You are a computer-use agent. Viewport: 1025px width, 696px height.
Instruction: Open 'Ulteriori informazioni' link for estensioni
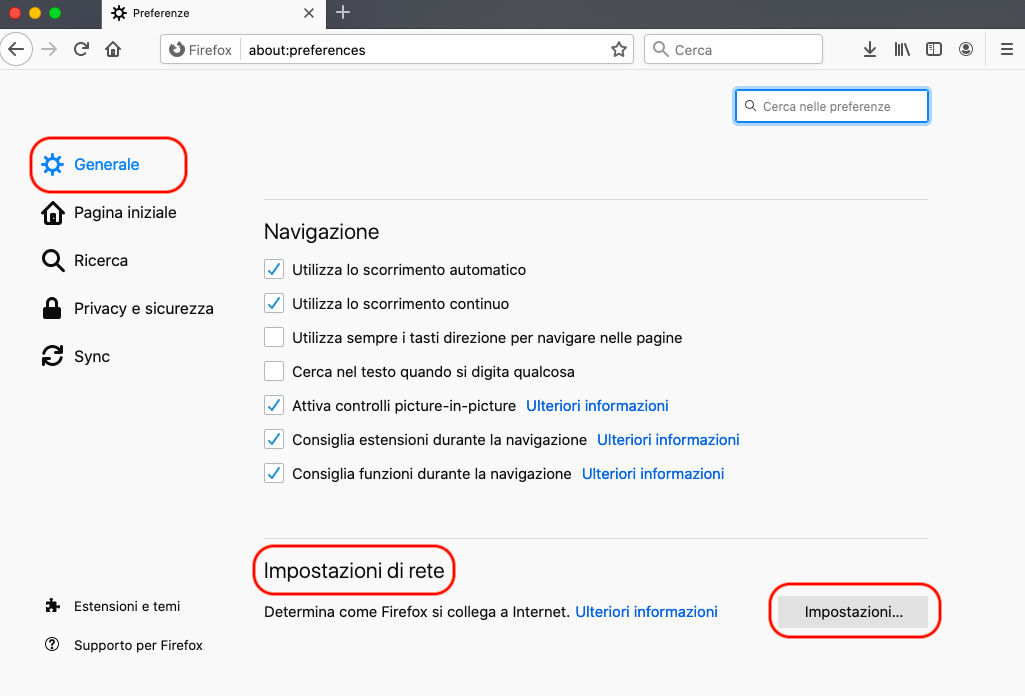click(x=668, y=440)
